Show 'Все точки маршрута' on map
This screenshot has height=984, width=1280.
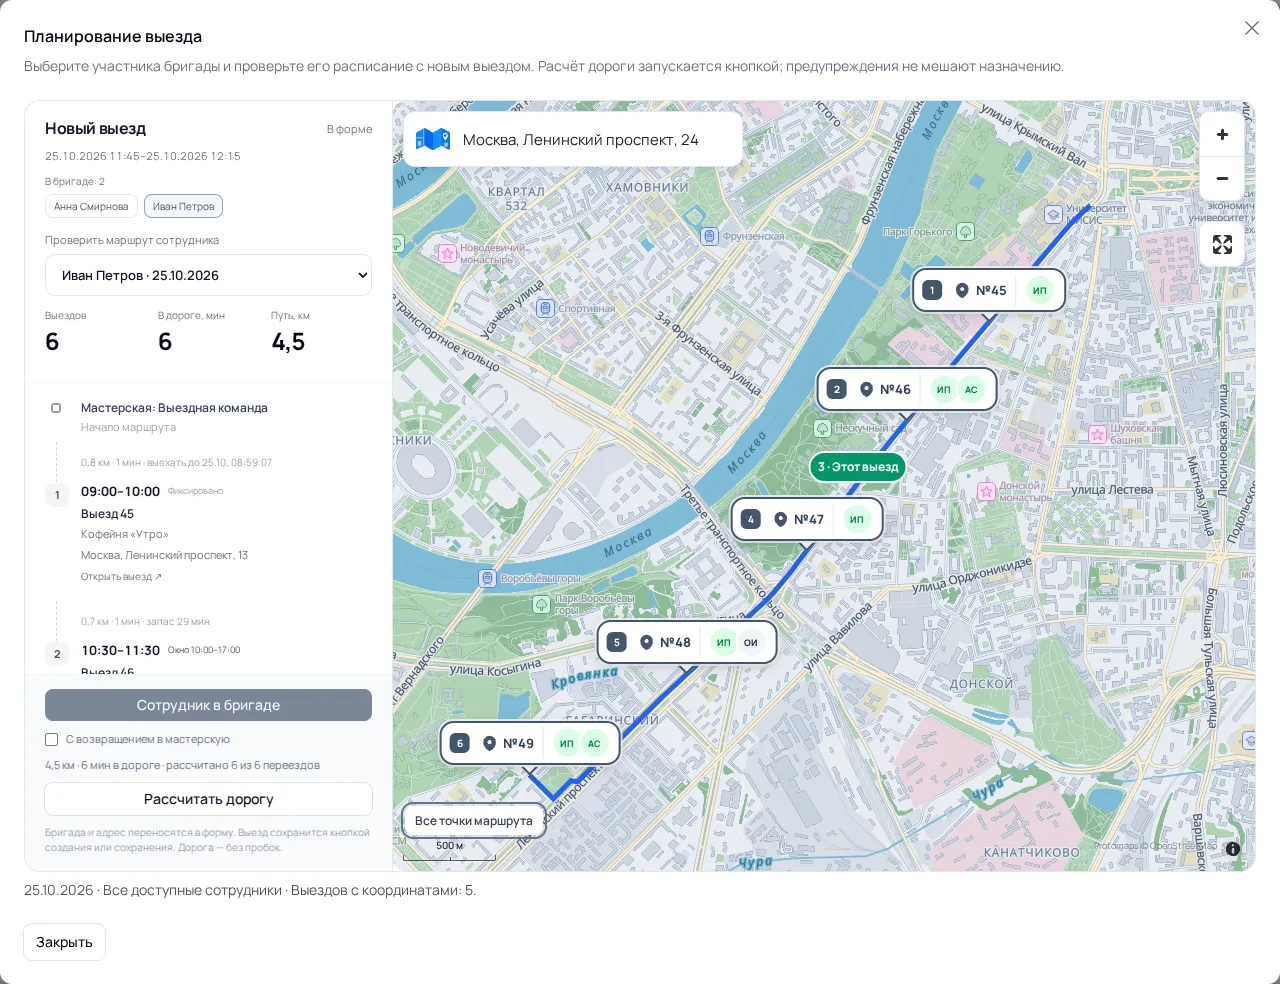[474, 821]
